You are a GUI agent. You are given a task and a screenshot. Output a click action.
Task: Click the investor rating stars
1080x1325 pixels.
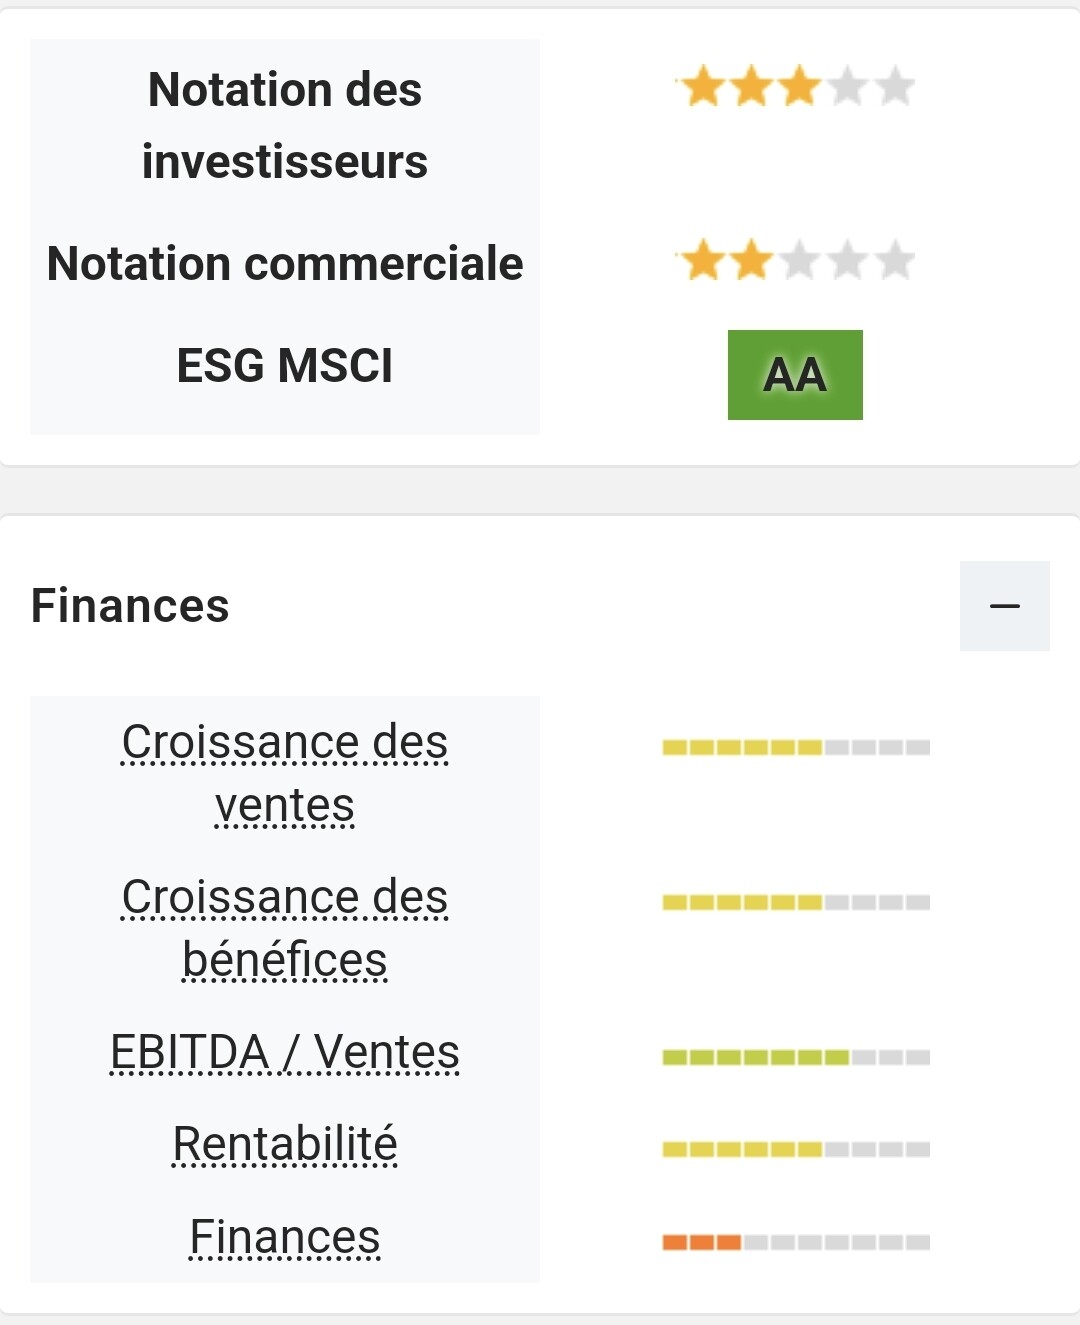pyautogui.click(x=796, y=87)
